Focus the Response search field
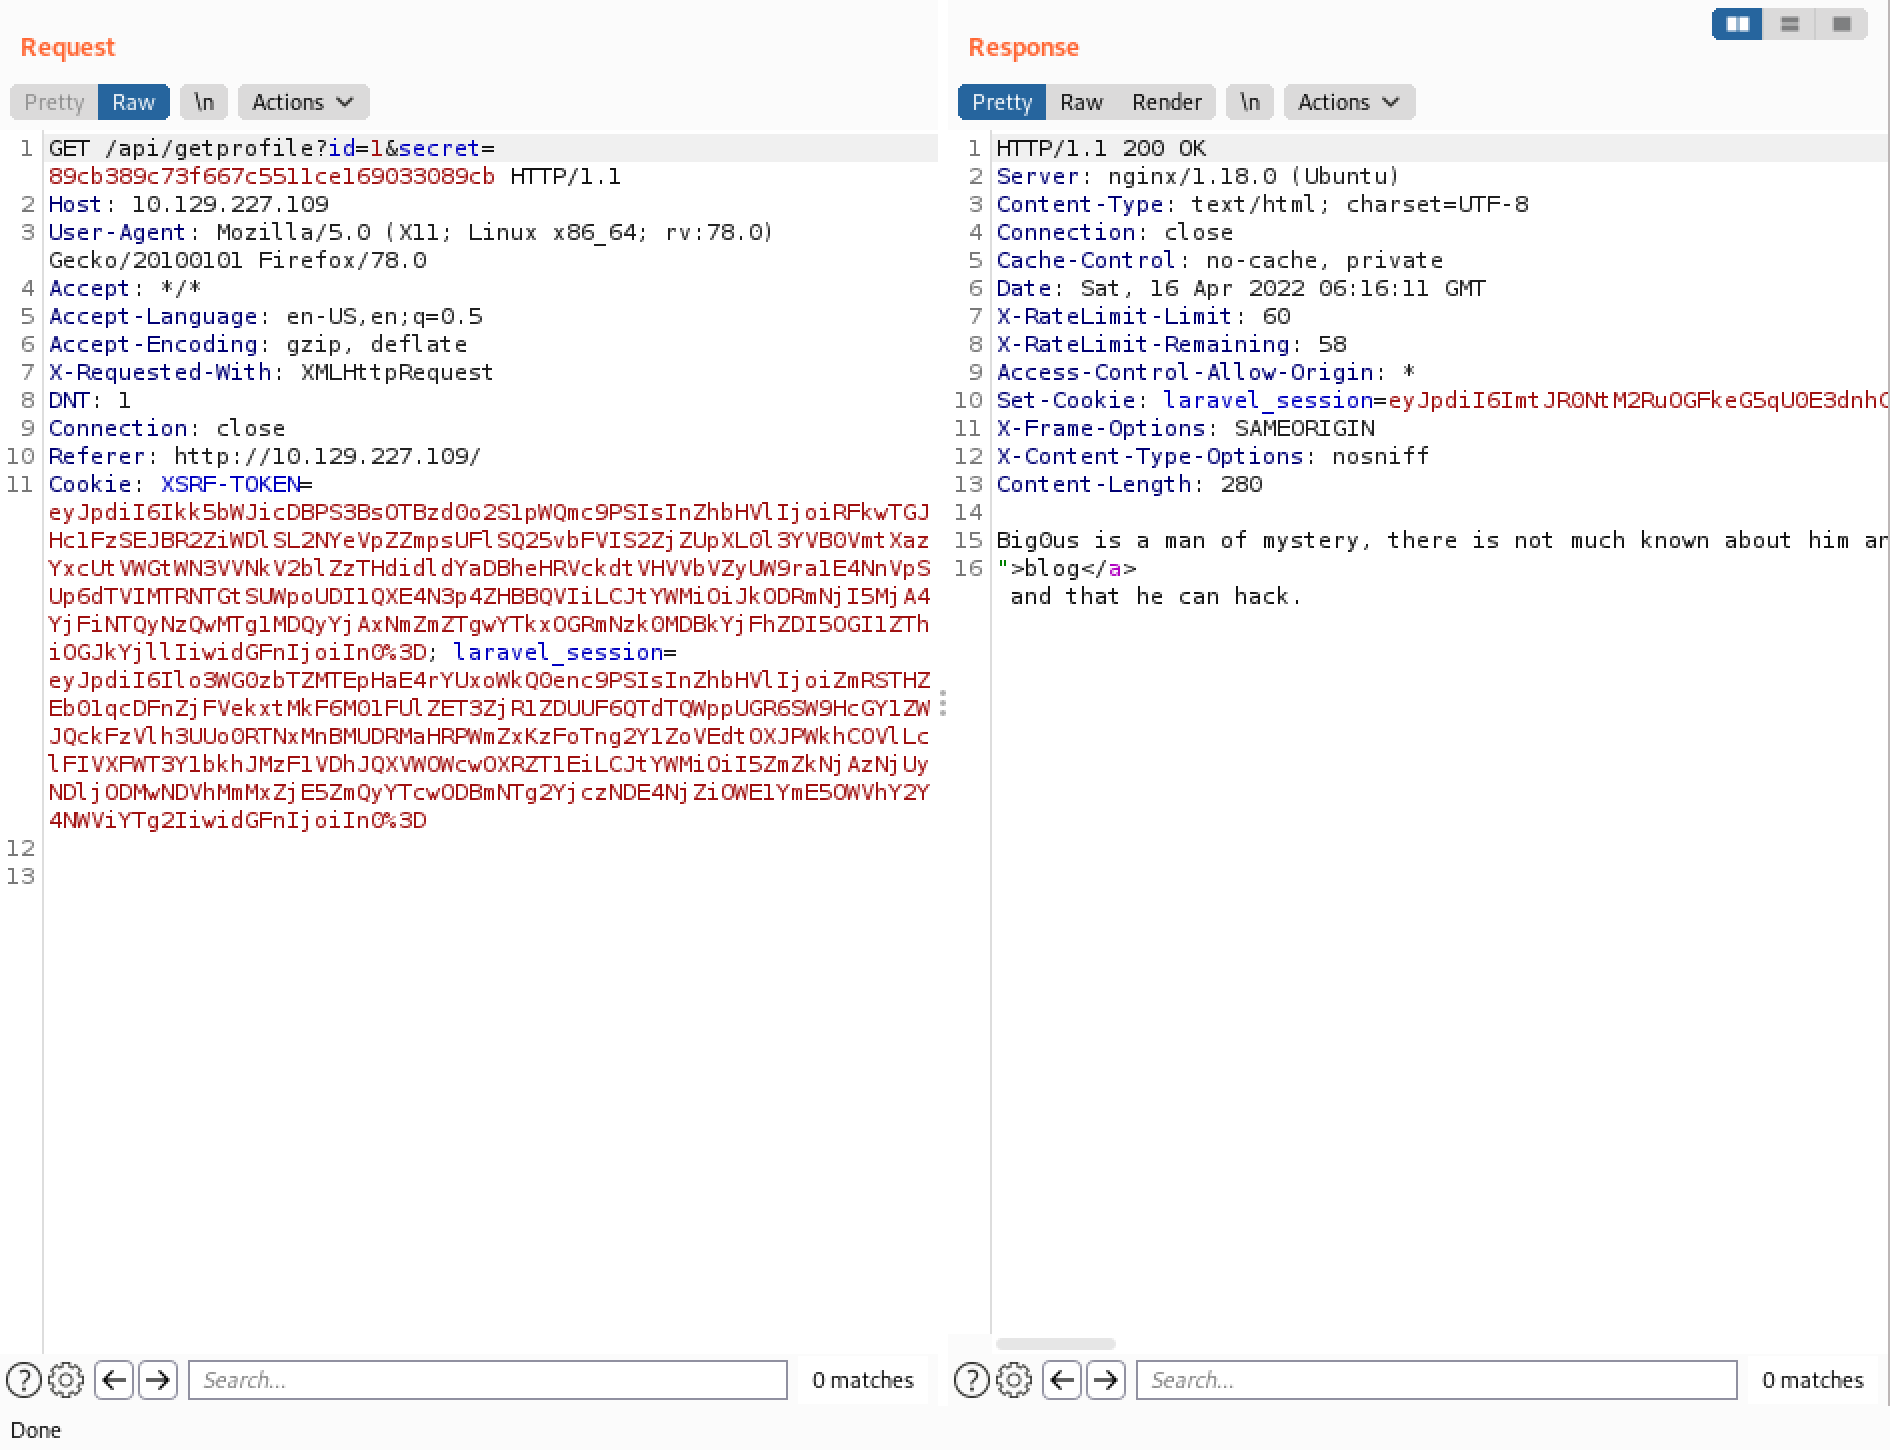Screen dimensions: 1890x1450 click(1436, 1380)
